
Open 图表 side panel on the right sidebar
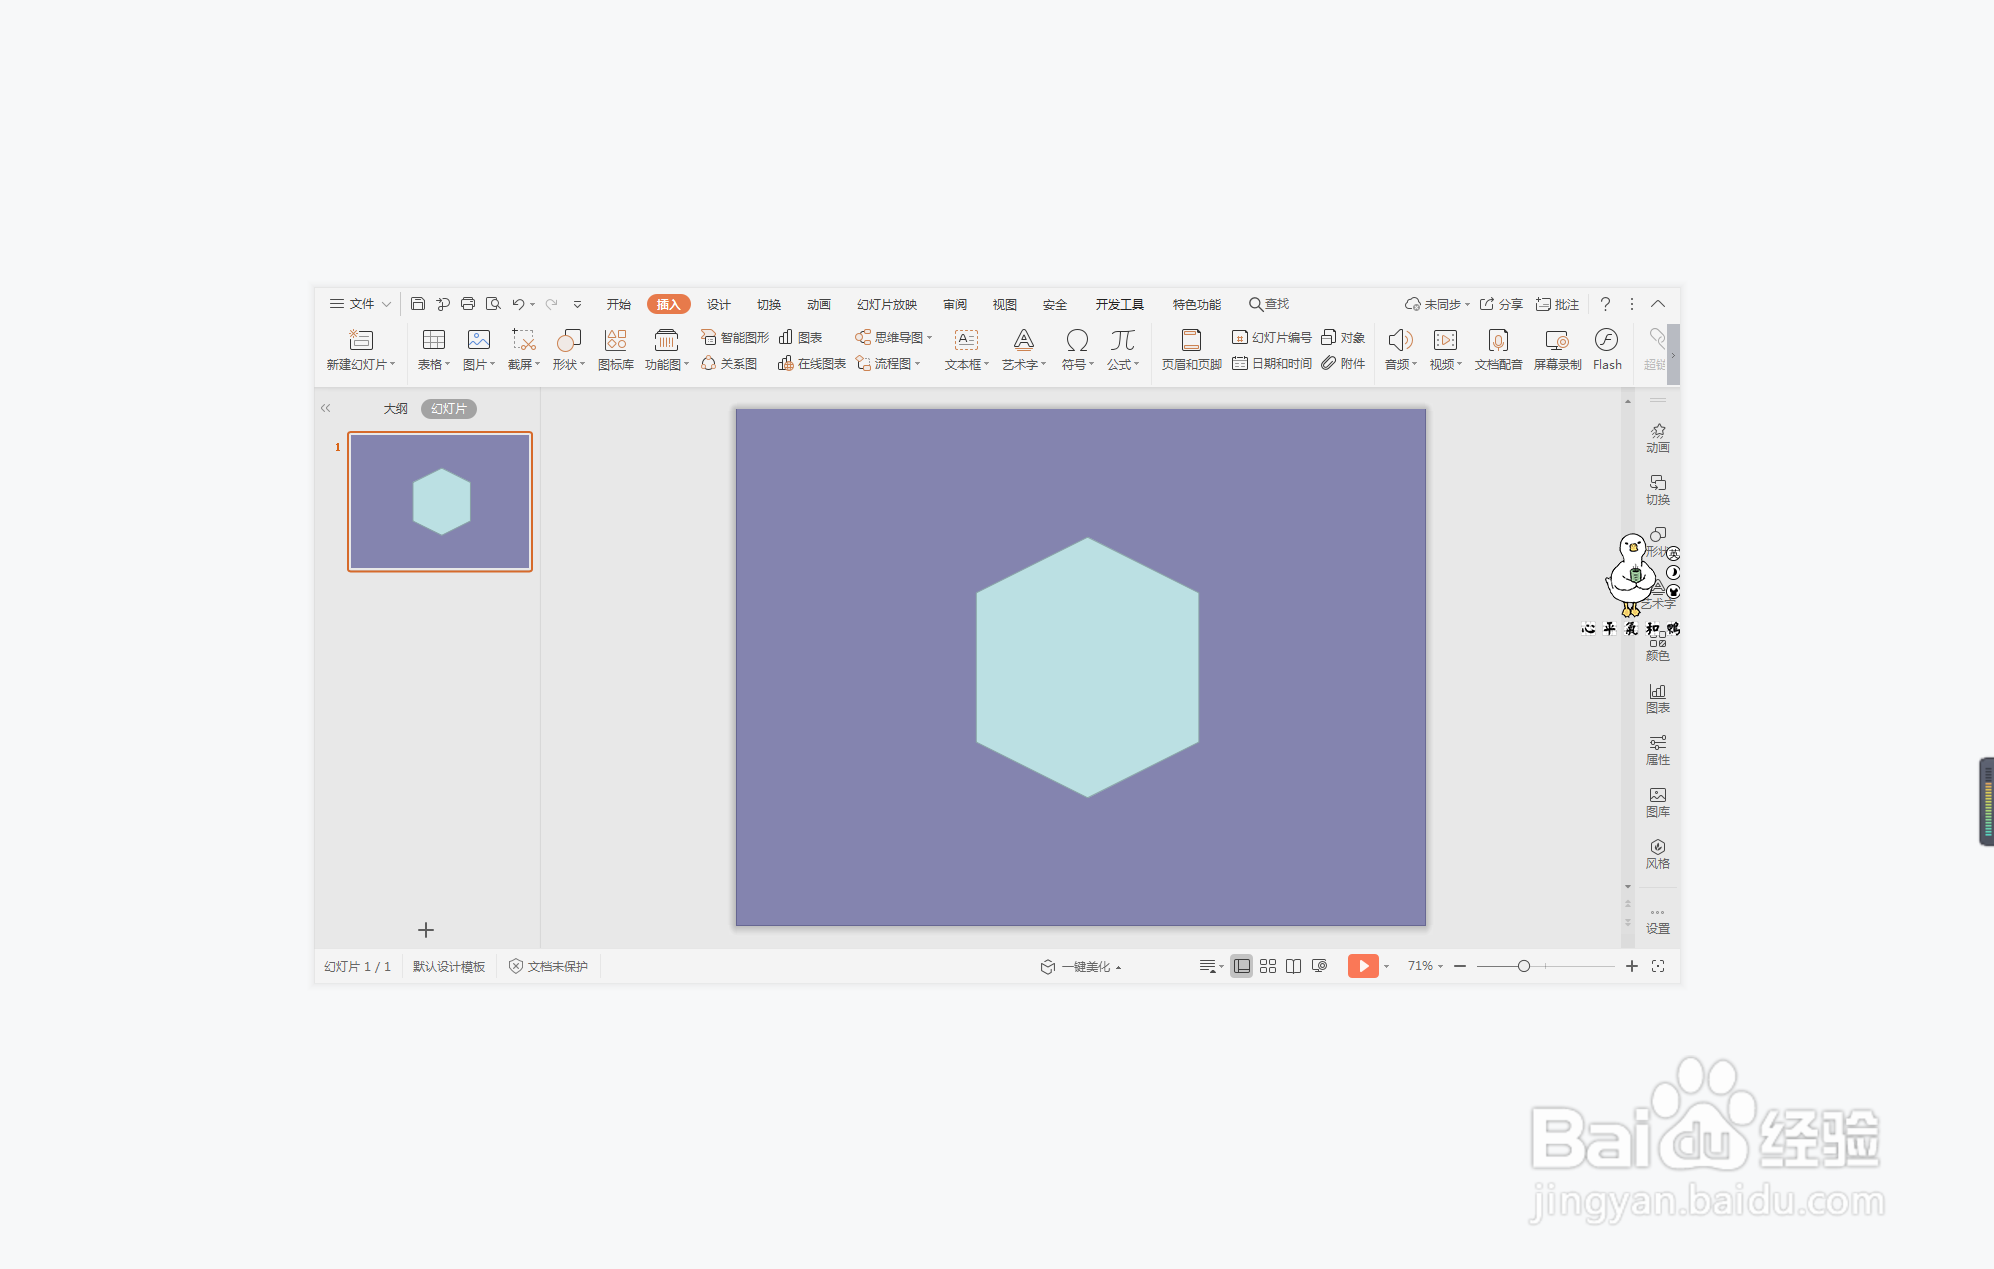[1658, 698]
